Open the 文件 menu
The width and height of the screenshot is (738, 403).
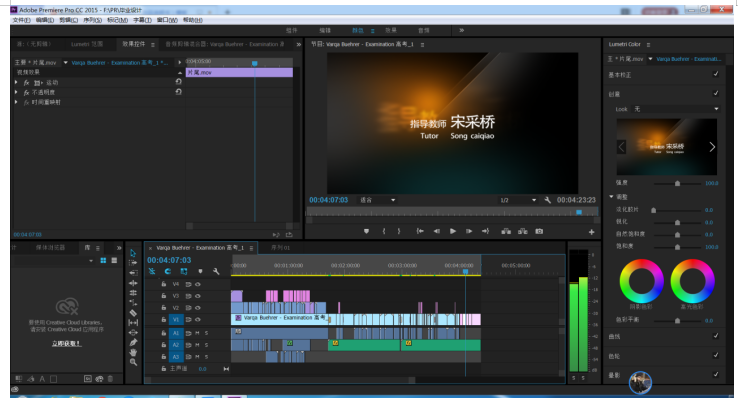(x=22, y=20)
